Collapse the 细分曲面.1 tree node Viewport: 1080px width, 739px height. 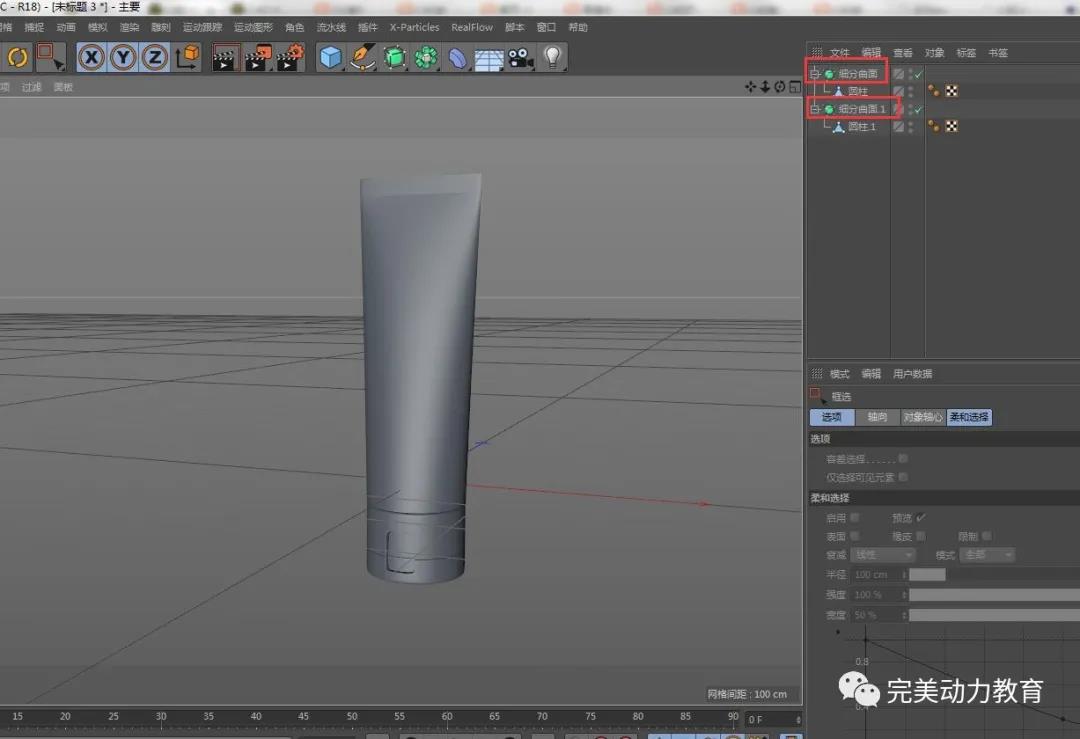click(x=815, y=109)
